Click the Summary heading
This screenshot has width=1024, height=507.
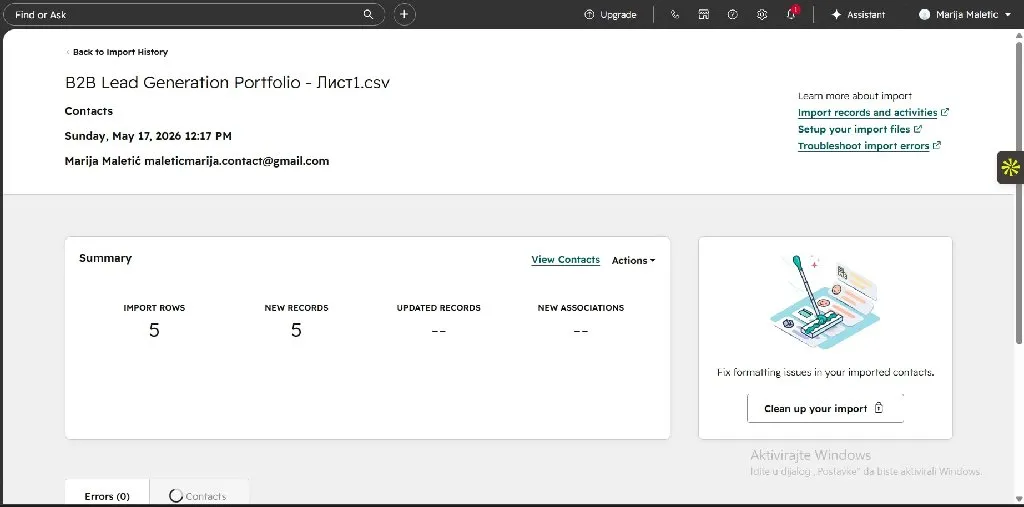point(105,258)
